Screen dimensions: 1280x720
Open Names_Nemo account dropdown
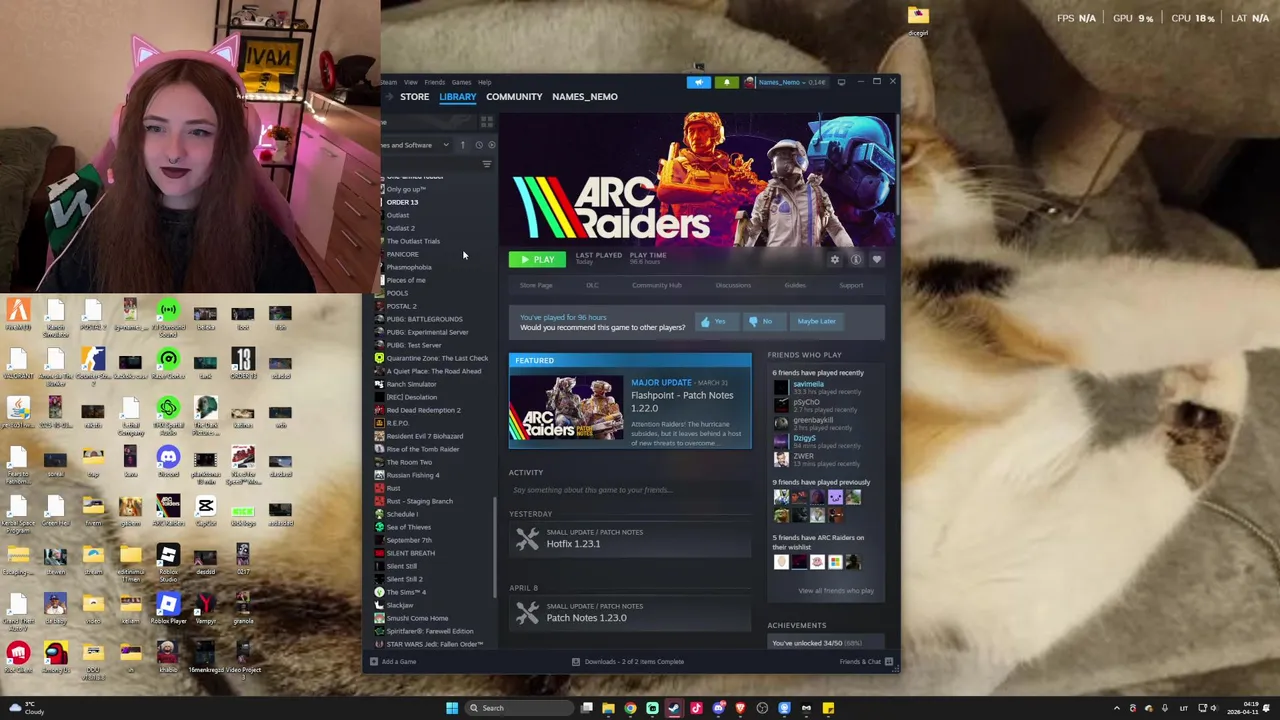[x=784, y=82]
